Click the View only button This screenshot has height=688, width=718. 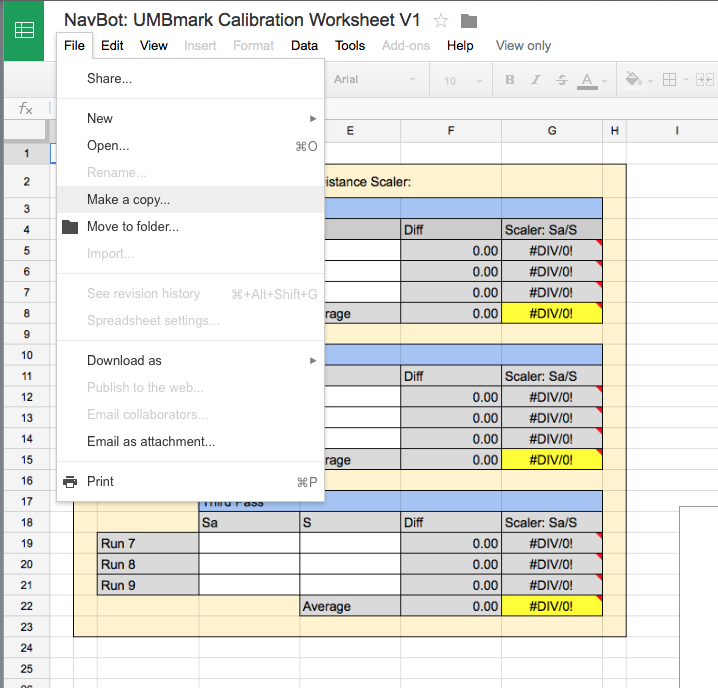click(x=523, y=45)
